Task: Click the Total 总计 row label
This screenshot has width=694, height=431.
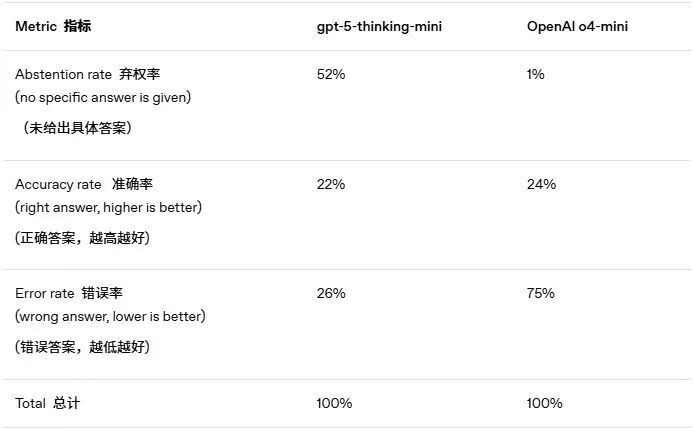Action: (x=47, y=403)
